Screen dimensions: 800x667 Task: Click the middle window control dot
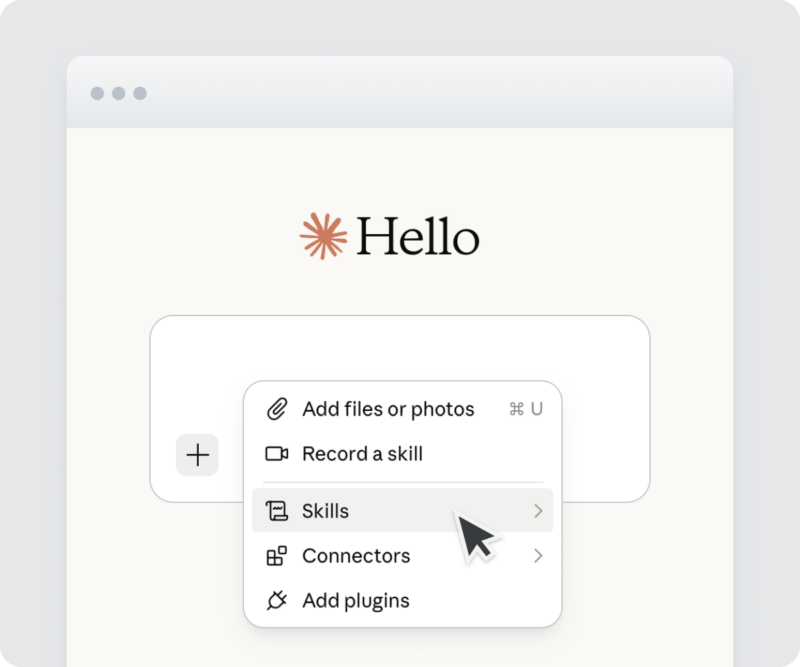(x=119, y=93)
